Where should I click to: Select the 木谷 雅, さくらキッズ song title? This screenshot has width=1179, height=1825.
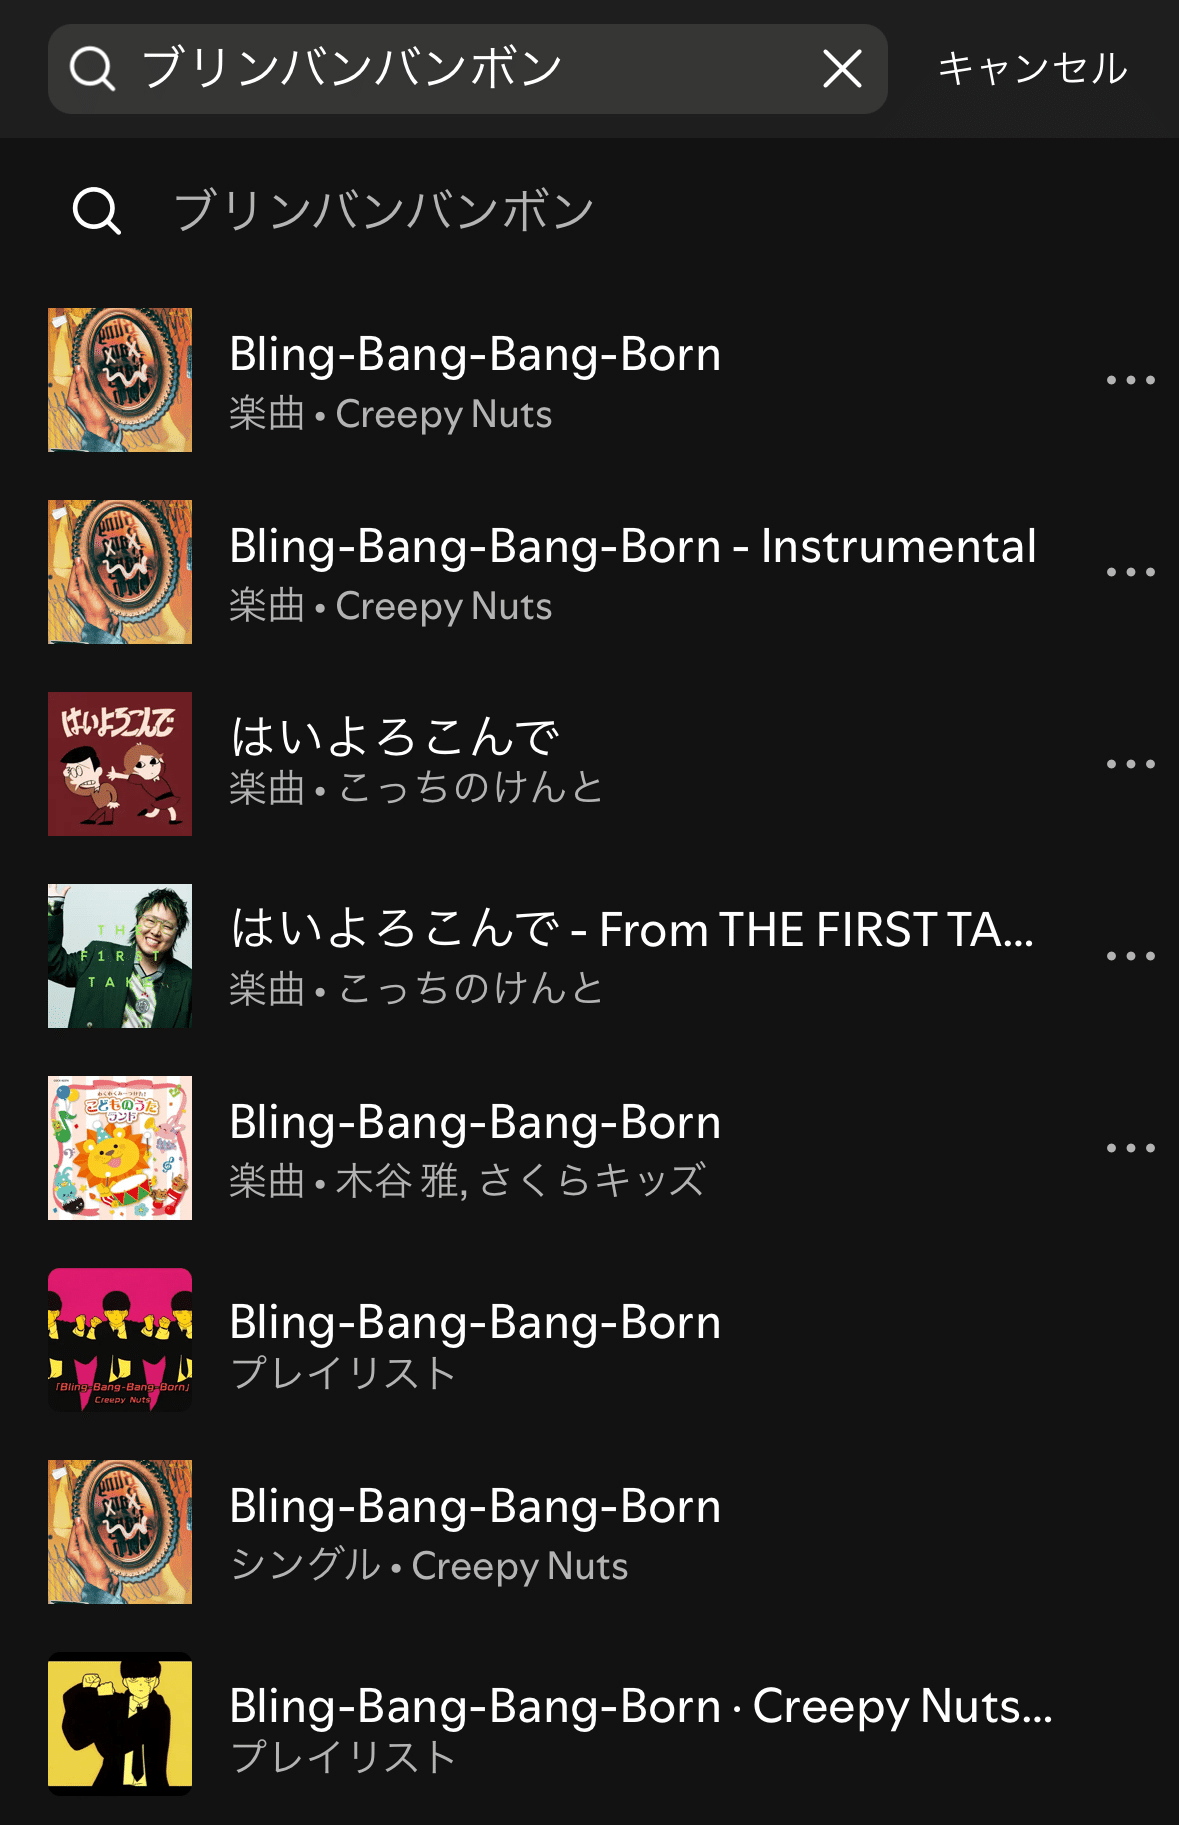[x=475, y=1124]
